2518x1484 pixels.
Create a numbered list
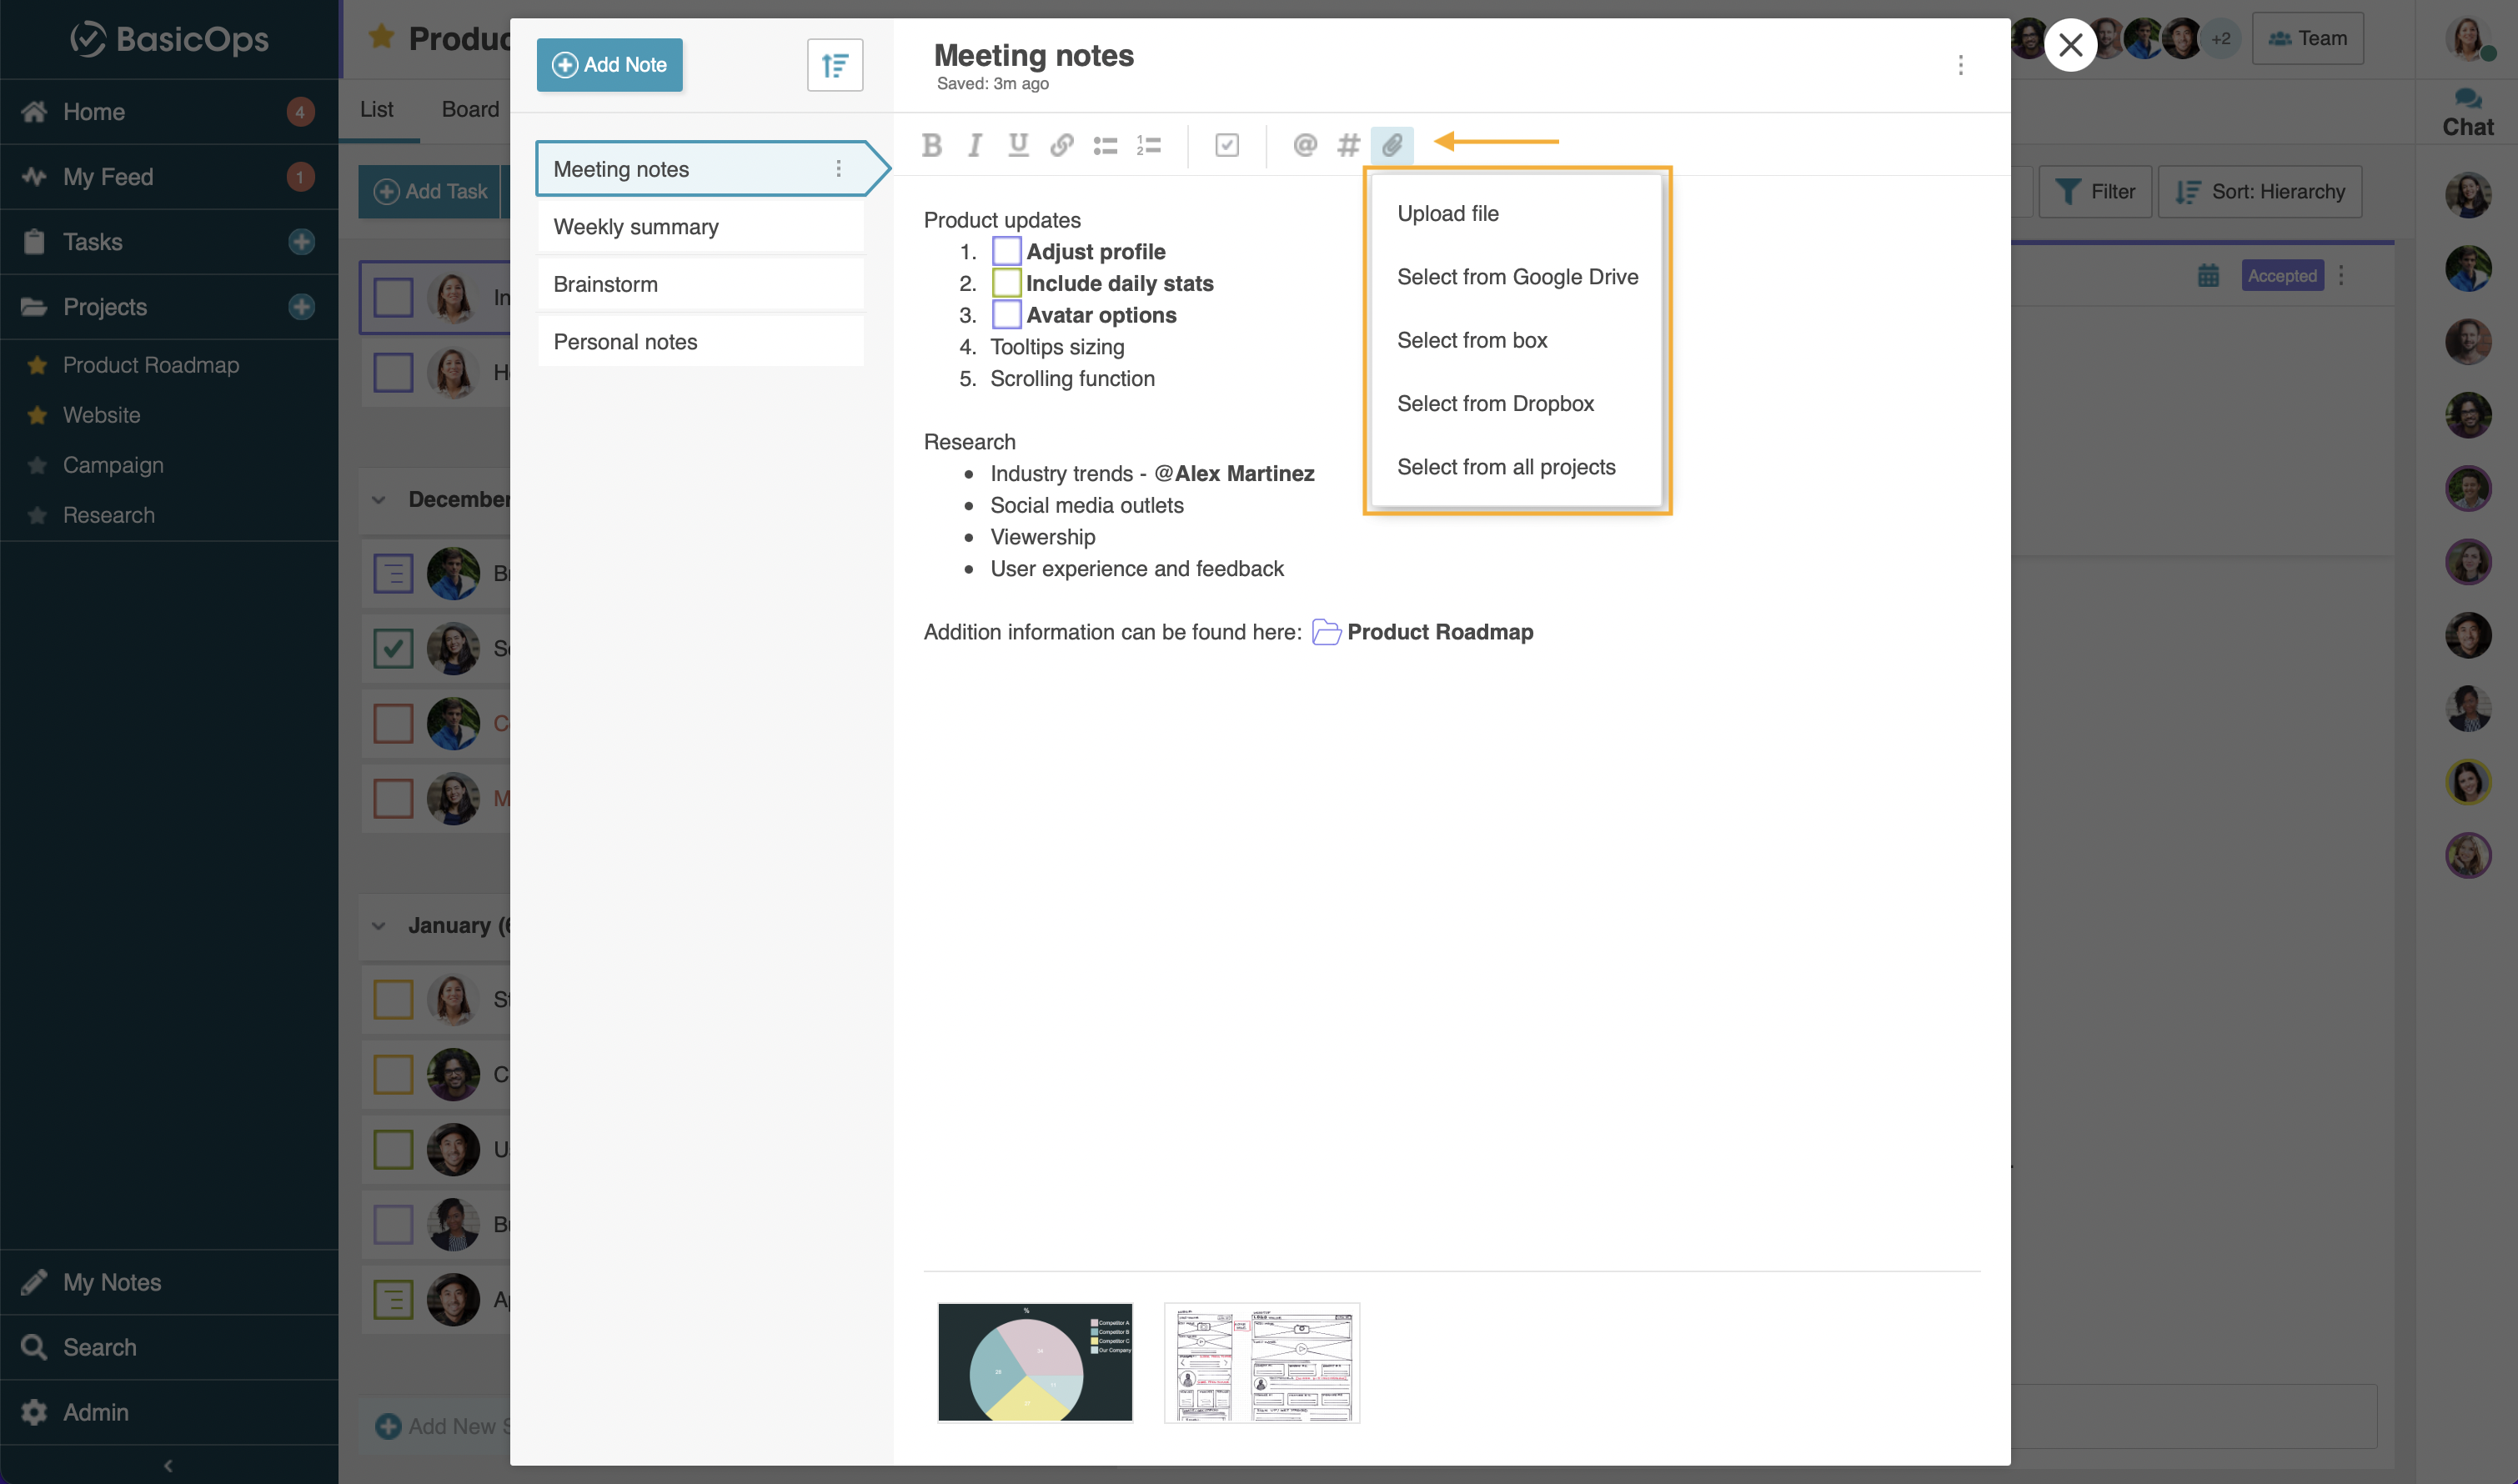click(x=1148, y=145)
